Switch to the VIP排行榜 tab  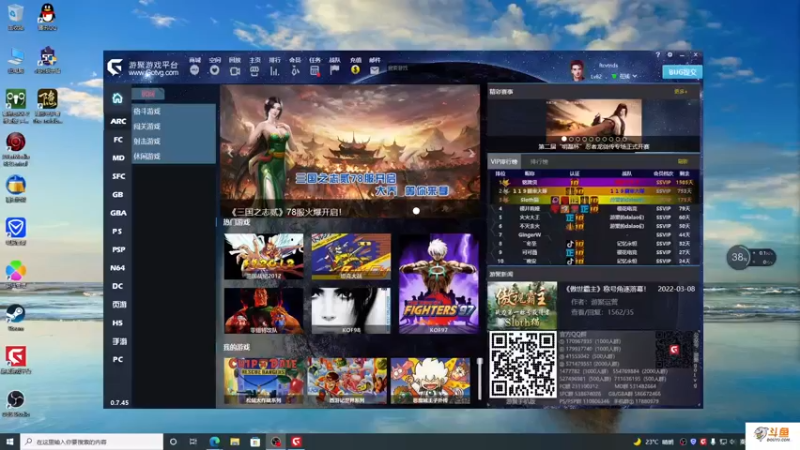click(504, 161)
